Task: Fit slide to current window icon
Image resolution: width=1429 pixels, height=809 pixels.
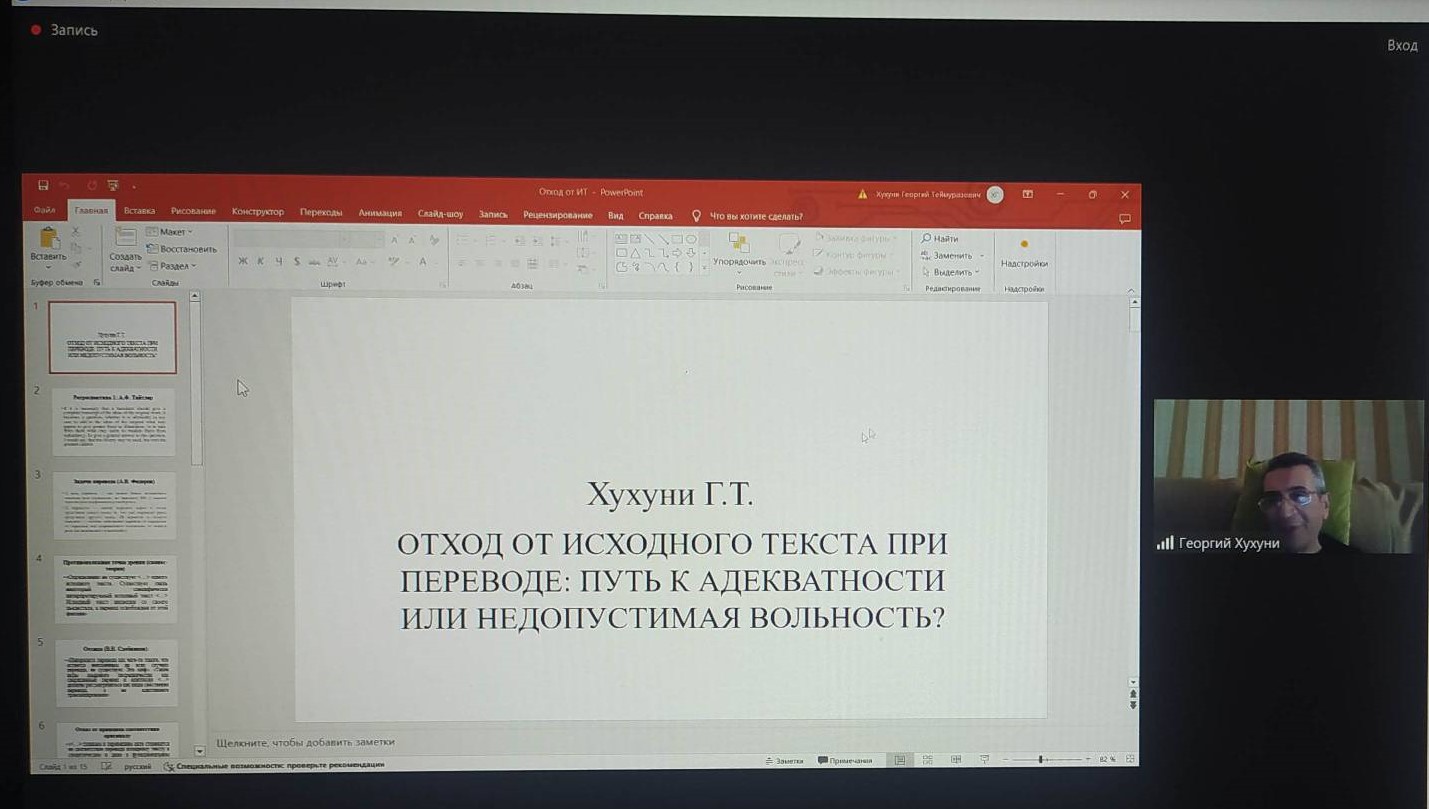Action: (x=1131, y=760)
